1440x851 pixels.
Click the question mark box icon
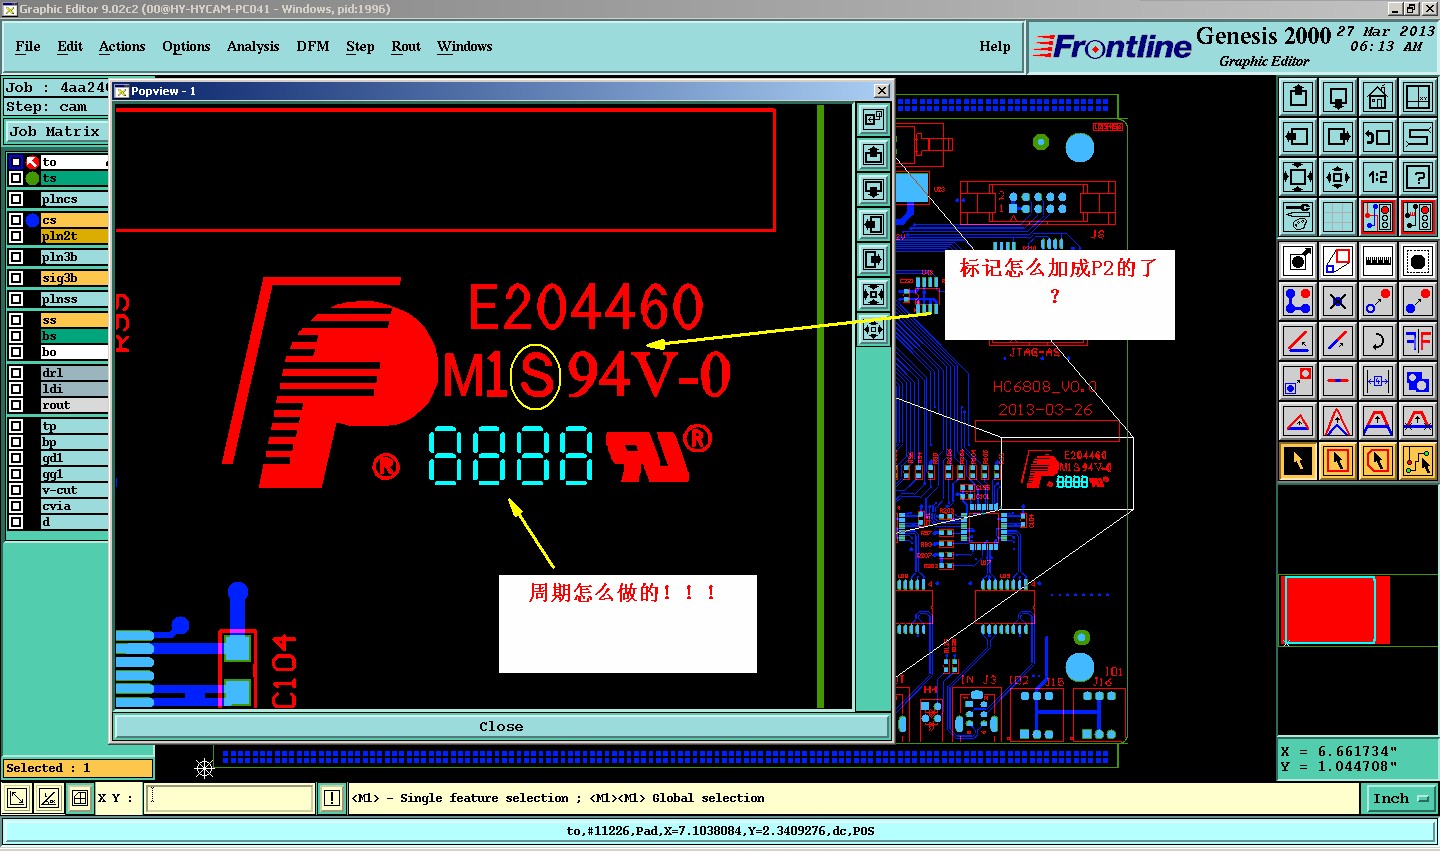(1418, 177)
